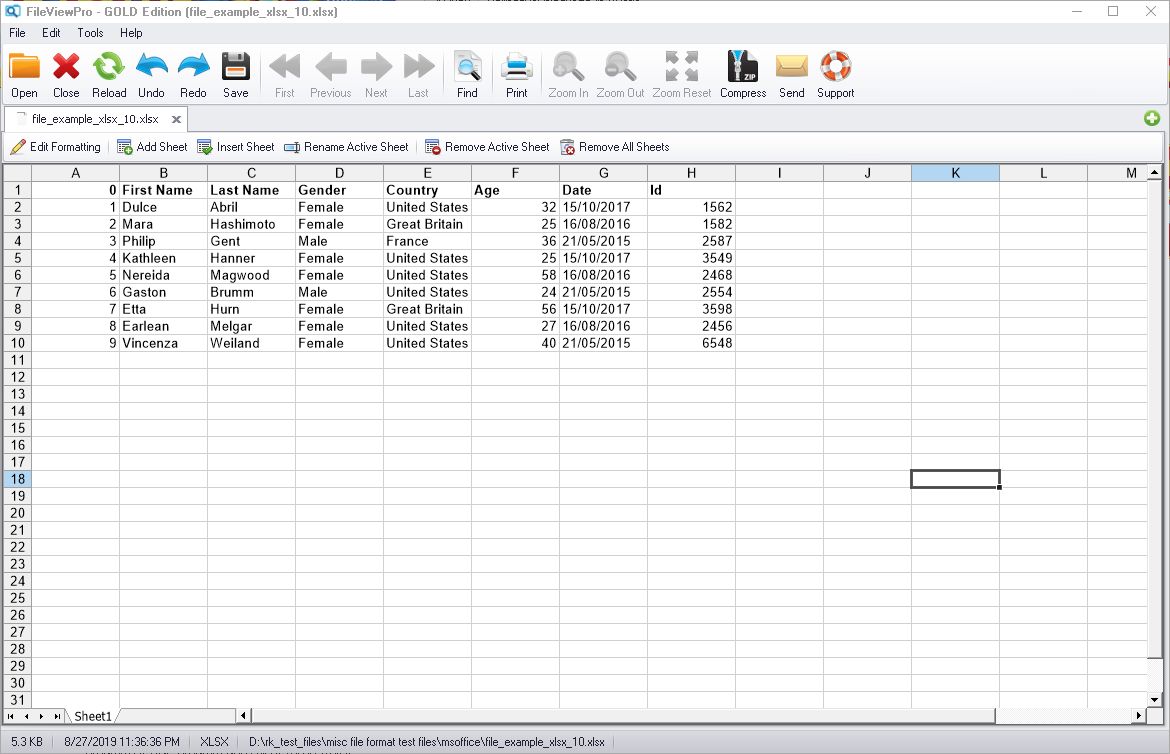Image resolution: width=1170 pixels, height=754 pixels.
Task: Add a new document tab with the green plus
Action: (1152, 117)
